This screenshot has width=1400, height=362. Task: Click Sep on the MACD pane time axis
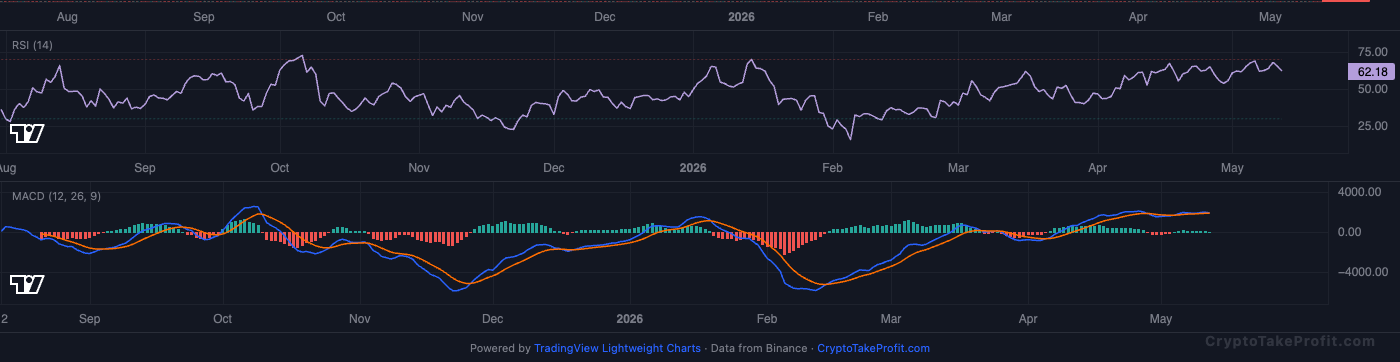point(89,319)
